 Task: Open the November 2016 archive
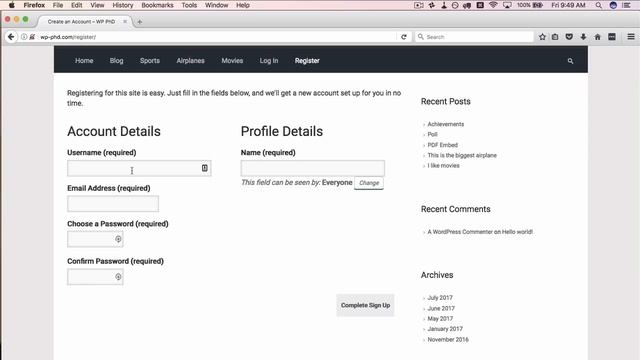pyautogui.click(x=448, y=339)
